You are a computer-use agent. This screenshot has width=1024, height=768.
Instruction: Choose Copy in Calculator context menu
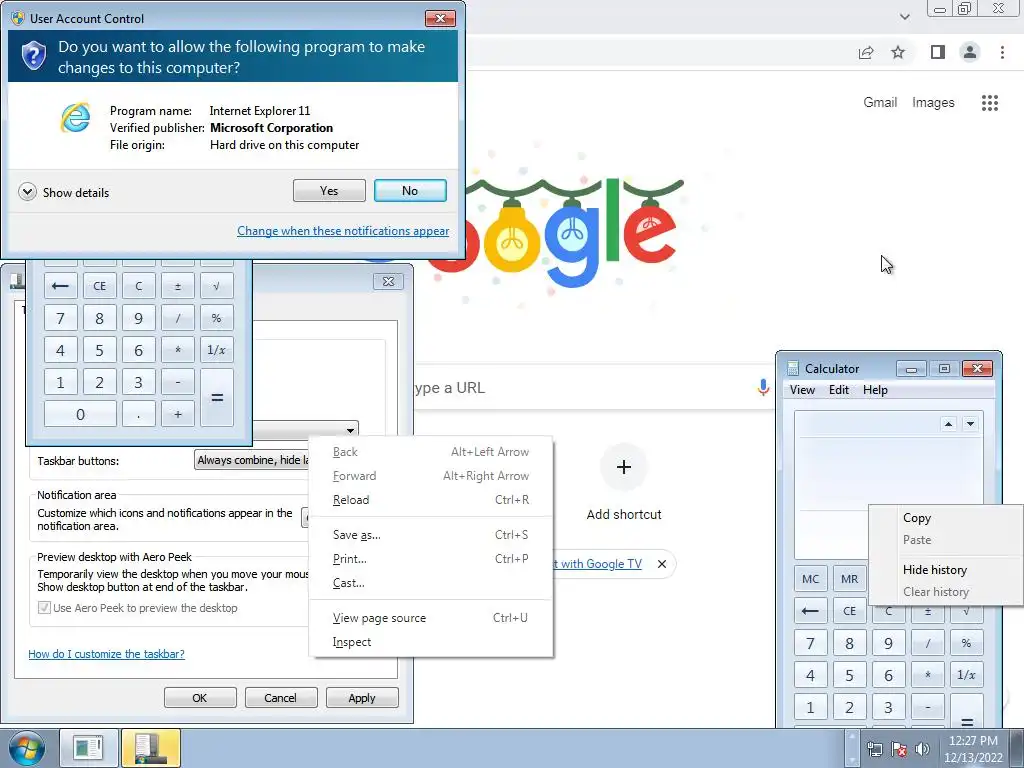(946, 518)
